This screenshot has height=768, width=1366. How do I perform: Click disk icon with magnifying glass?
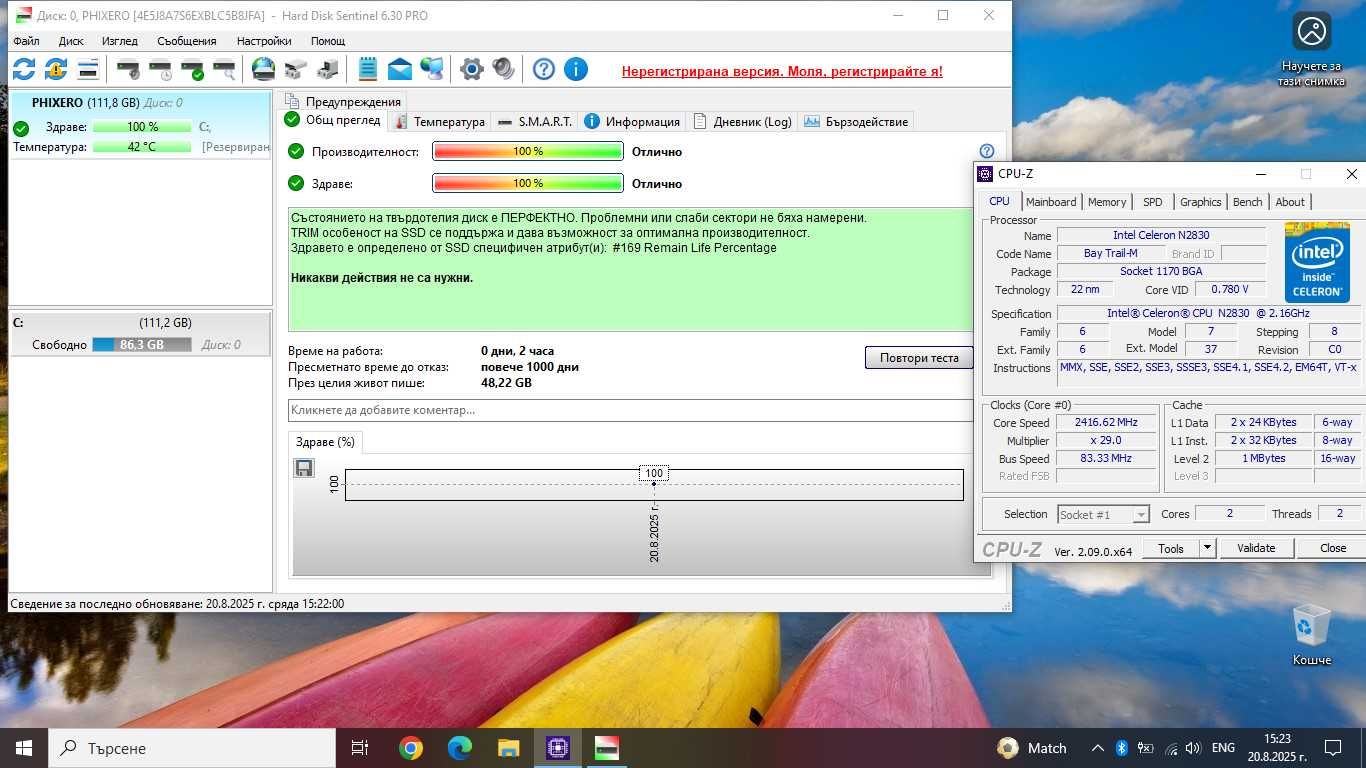[x=224, y=69]
